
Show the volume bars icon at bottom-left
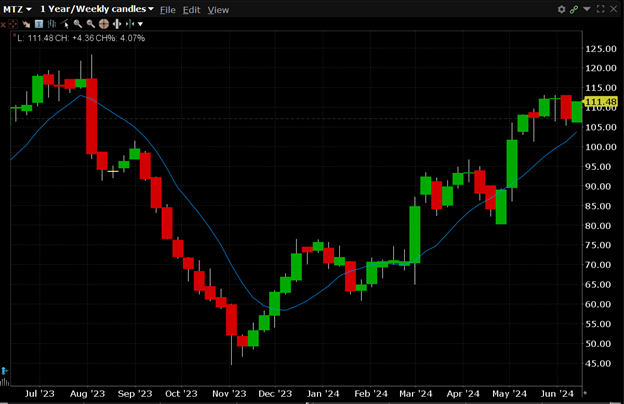click(4, 382)
